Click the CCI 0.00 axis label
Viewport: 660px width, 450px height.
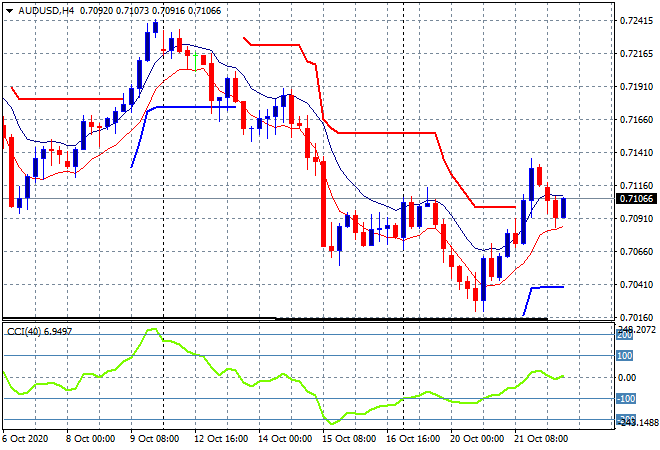[x=627, y=378]
